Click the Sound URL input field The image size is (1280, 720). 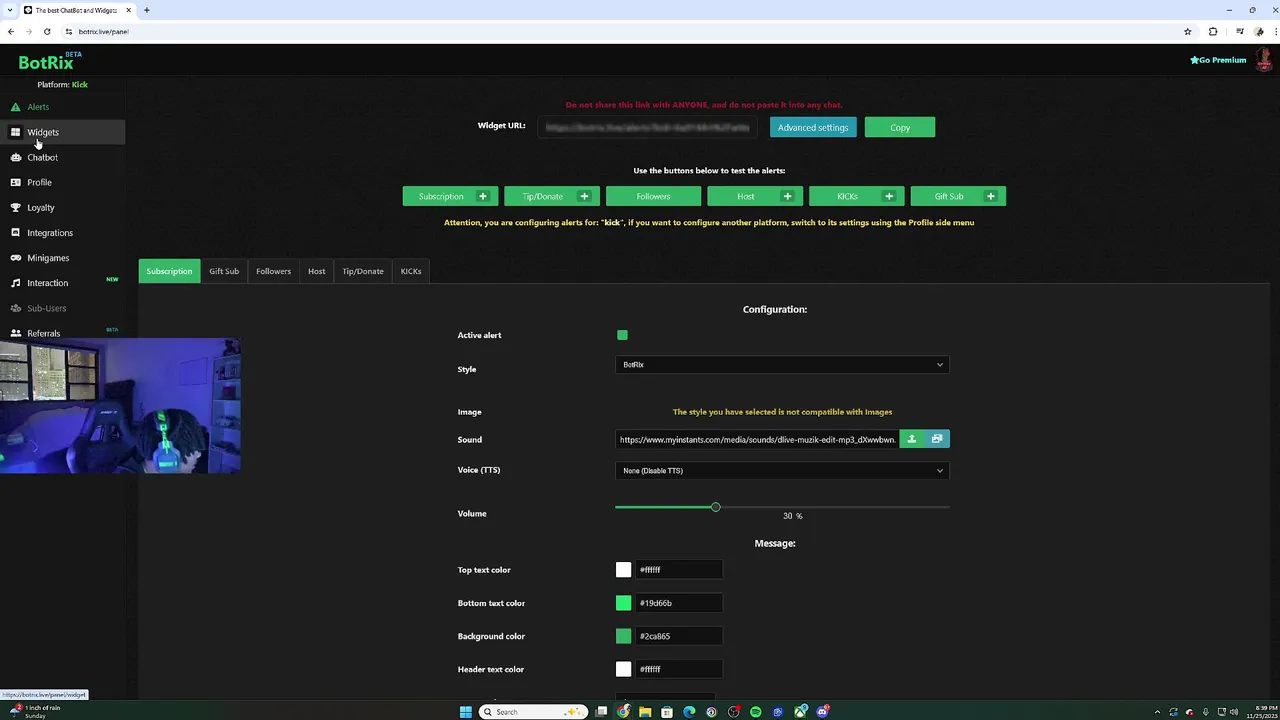(757, 439)
